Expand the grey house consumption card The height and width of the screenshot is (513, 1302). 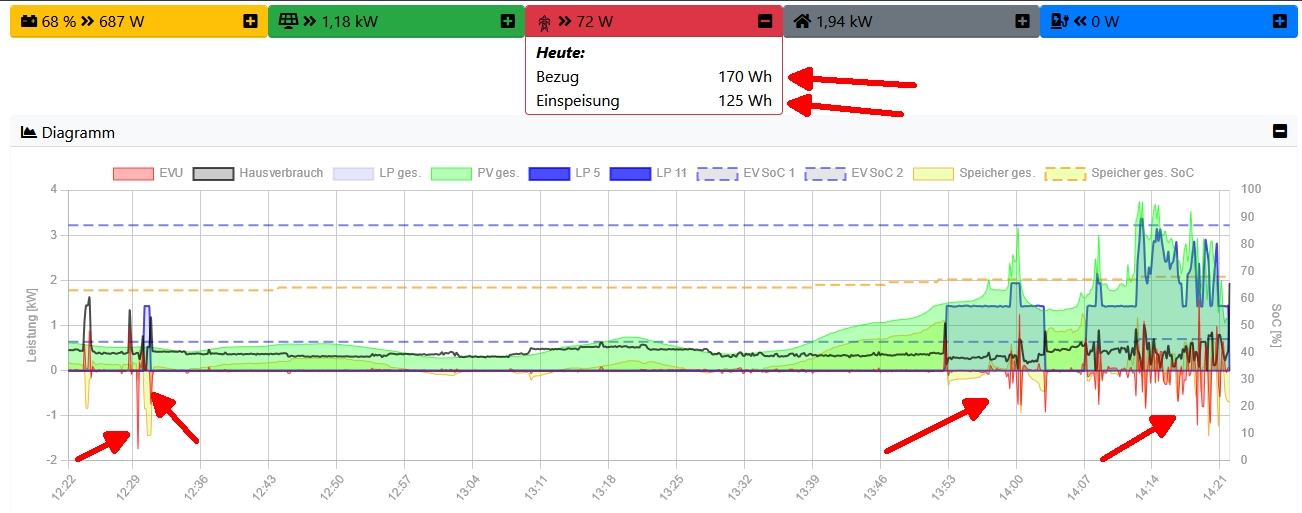(x=1022, y=21)
